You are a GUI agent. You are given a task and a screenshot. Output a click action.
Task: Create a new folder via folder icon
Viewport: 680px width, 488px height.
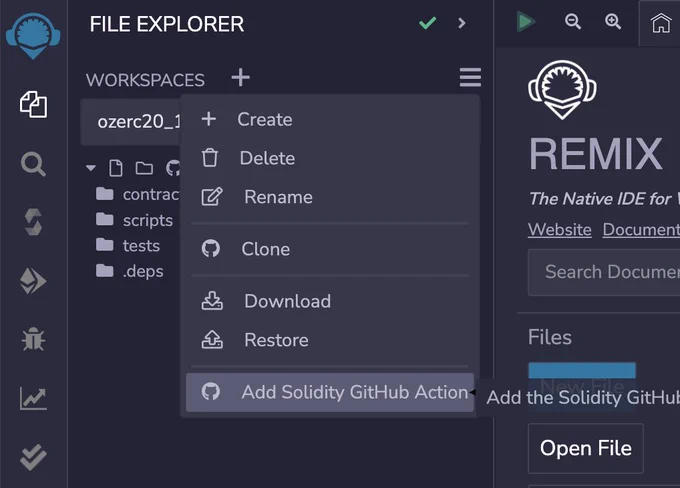click(x=144, y=168)
